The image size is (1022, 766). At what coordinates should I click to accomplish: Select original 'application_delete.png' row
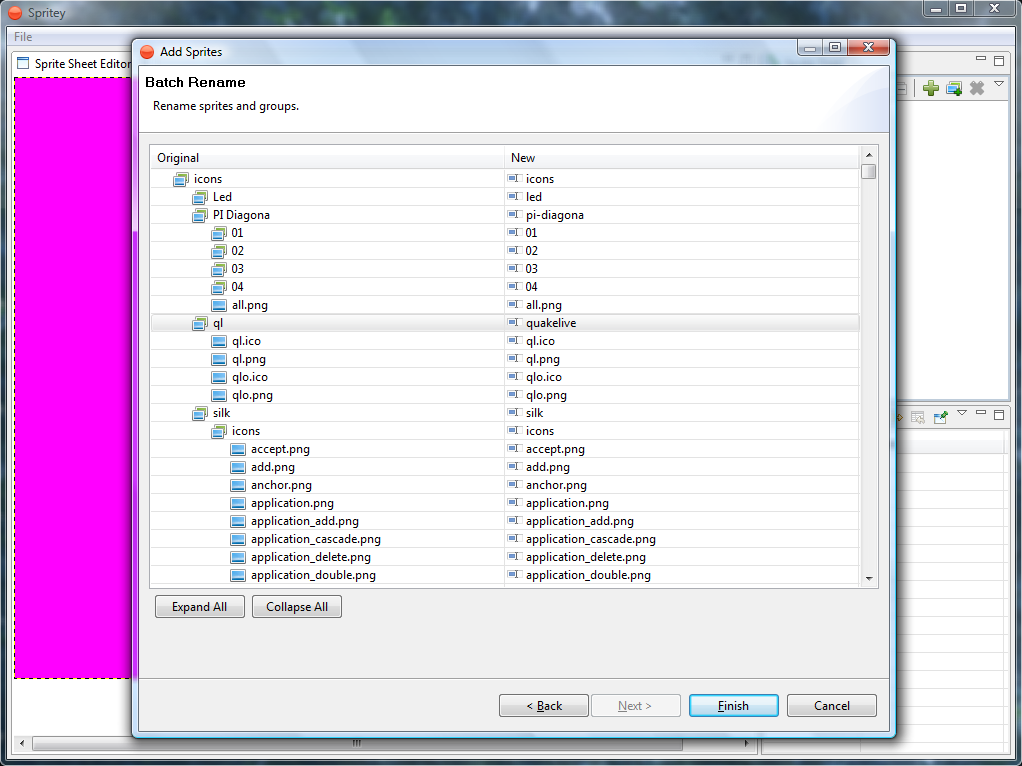click(x=310, y=557)
